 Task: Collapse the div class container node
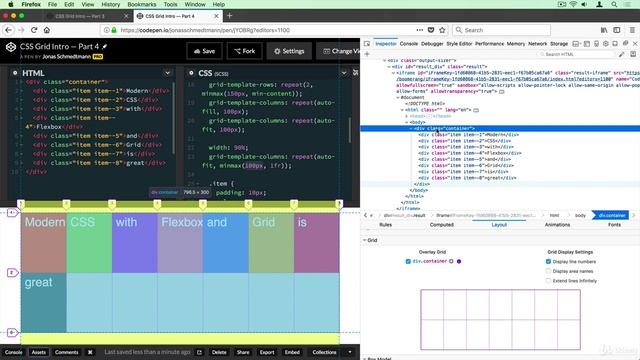[x=411, y=129]
